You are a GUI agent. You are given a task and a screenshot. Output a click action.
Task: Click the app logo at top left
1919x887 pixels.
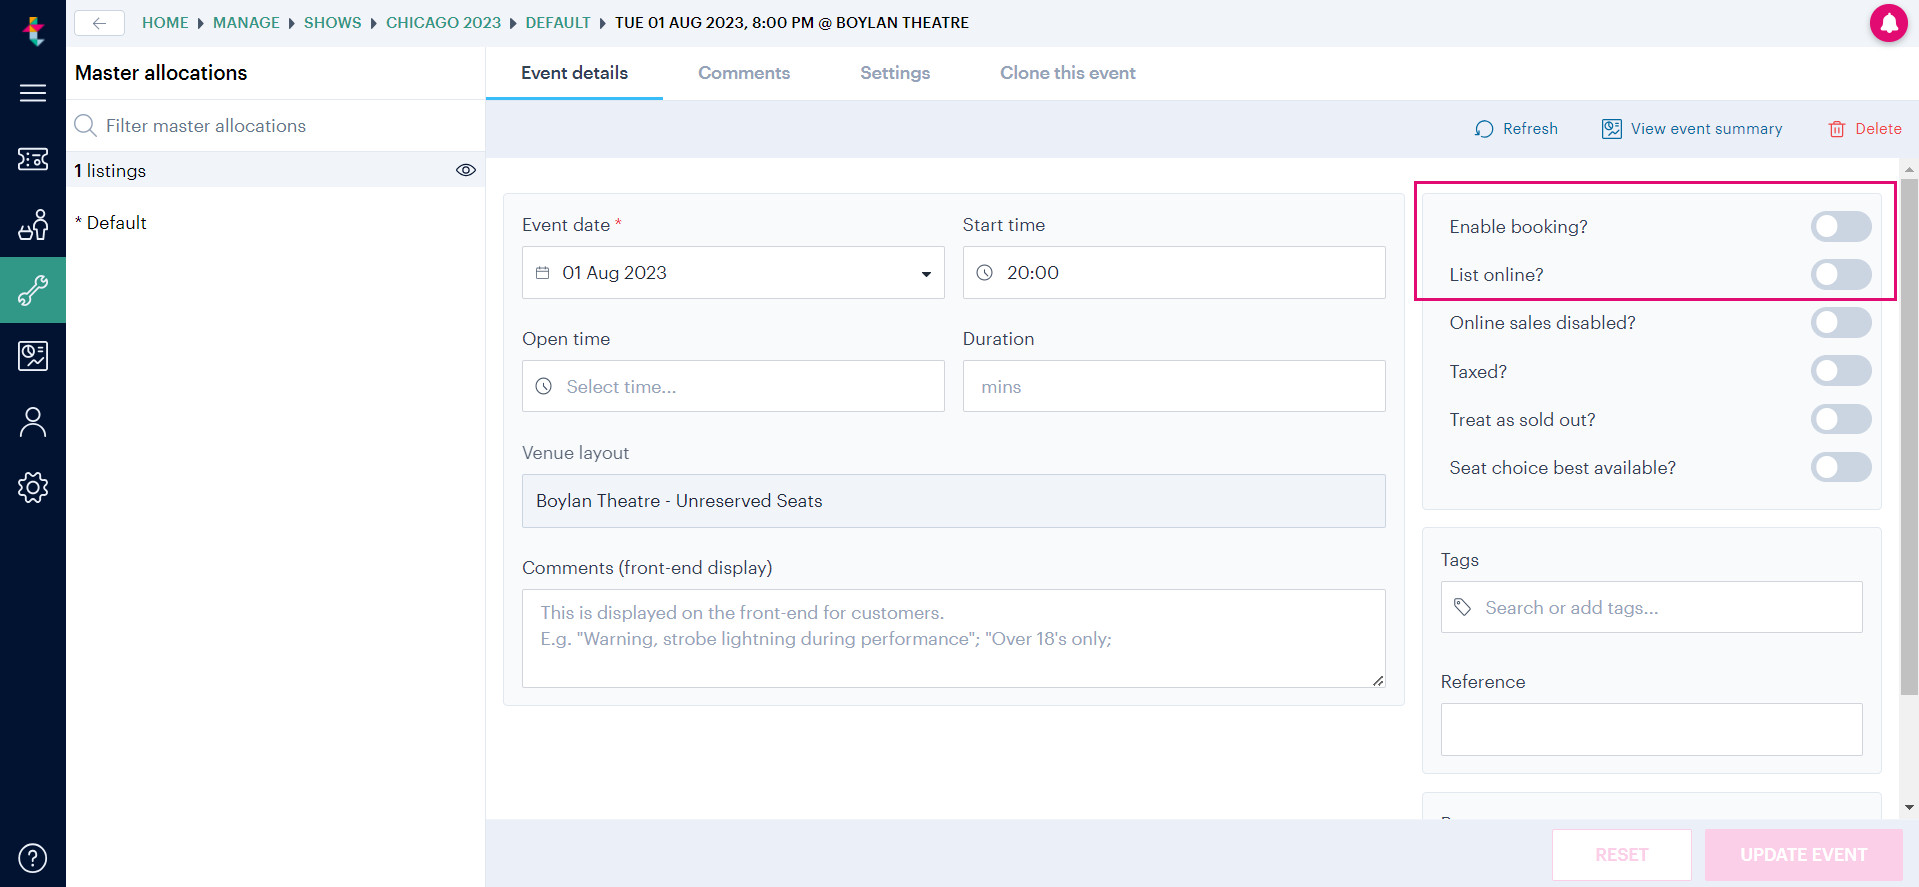pos(34,31)
